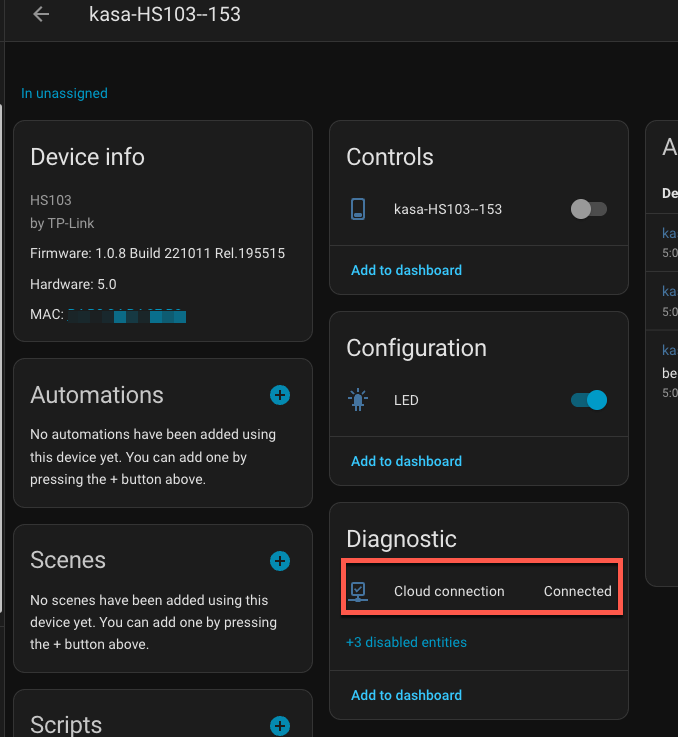Click Add to dashboard under Configuration
The height and width of the screenshot is (737, 678).
pyautogui.click(x=406, y=461)
